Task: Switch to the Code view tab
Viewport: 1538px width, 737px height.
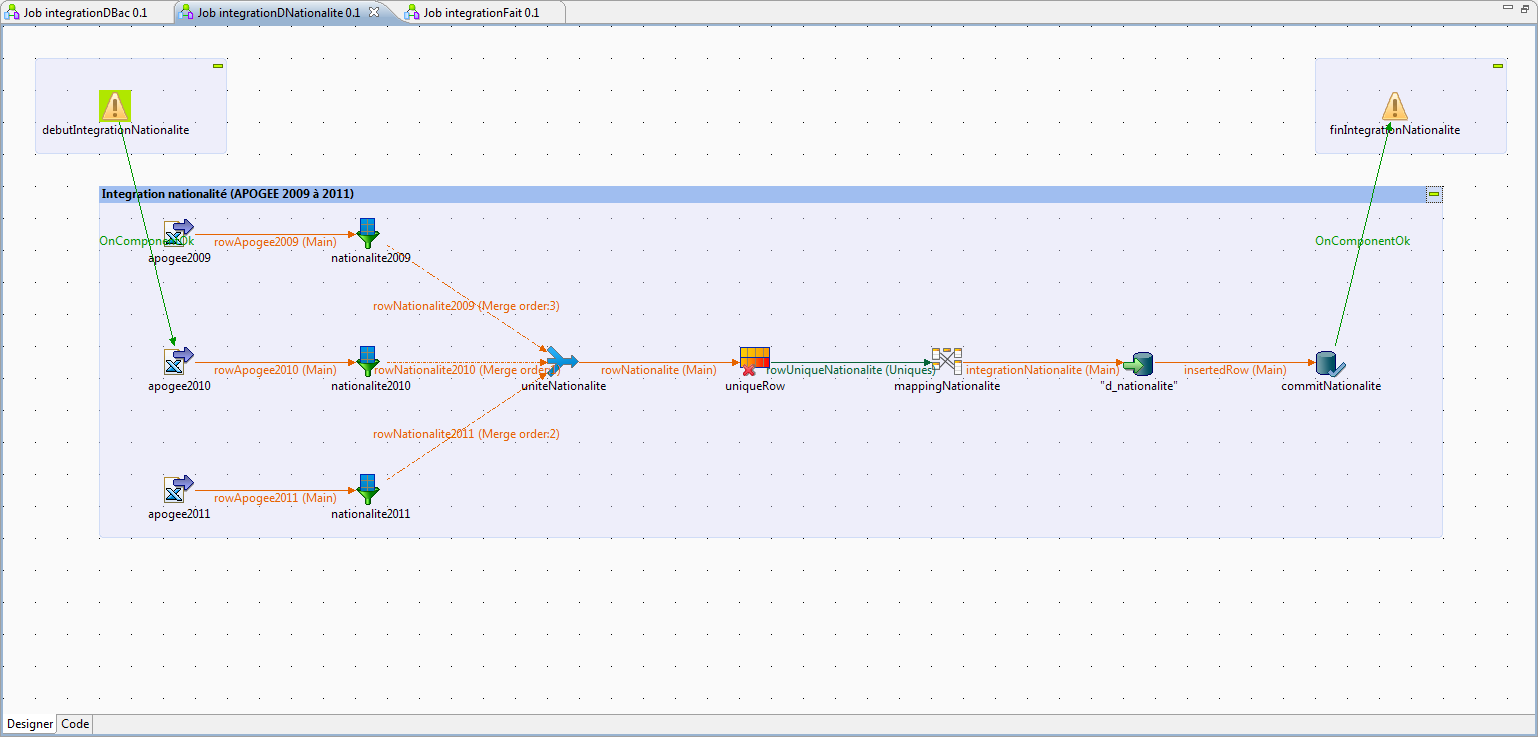Action: coord(75,724)
